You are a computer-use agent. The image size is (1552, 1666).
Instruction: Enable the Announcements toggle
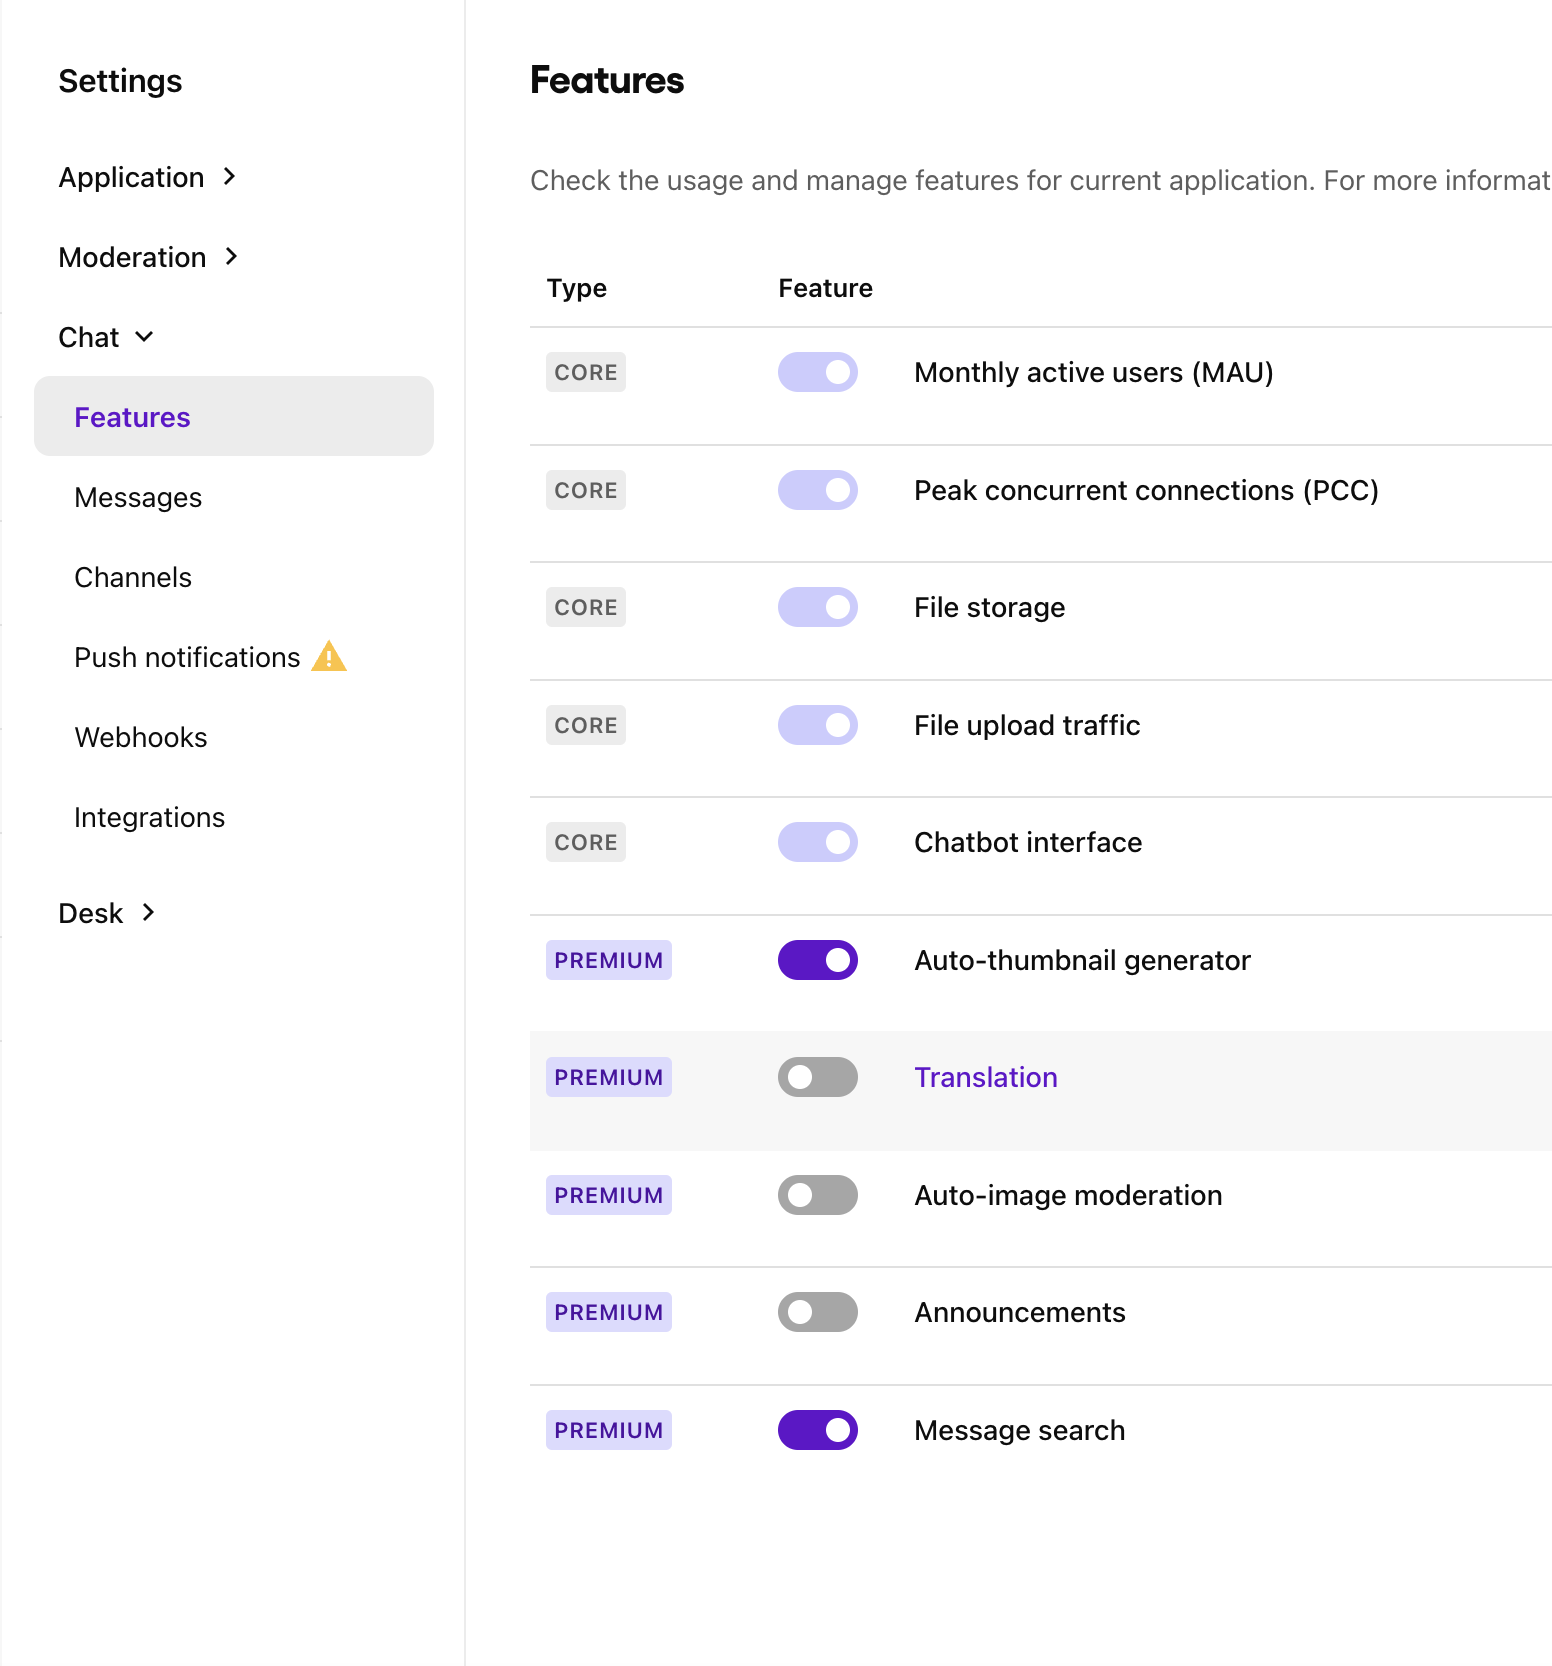[817, 1312]
